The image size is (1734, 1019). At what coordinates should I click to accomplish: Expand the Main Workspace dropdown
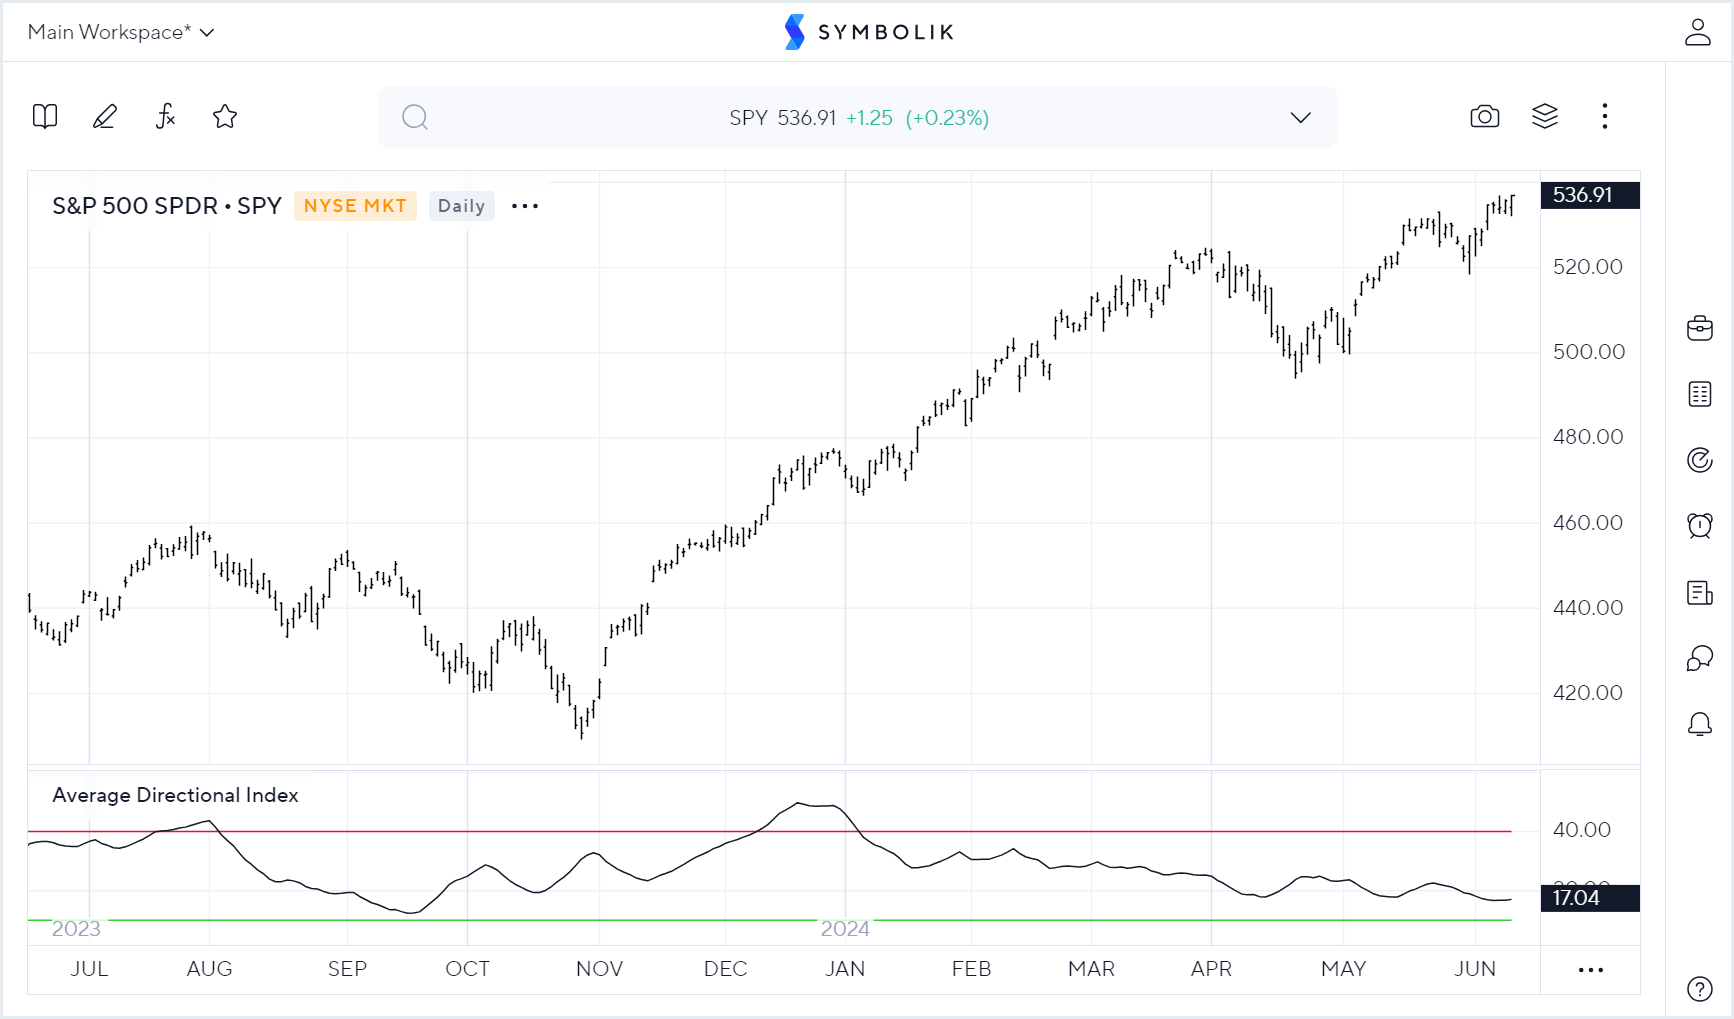pyautogui.click(x=121, y=32)
